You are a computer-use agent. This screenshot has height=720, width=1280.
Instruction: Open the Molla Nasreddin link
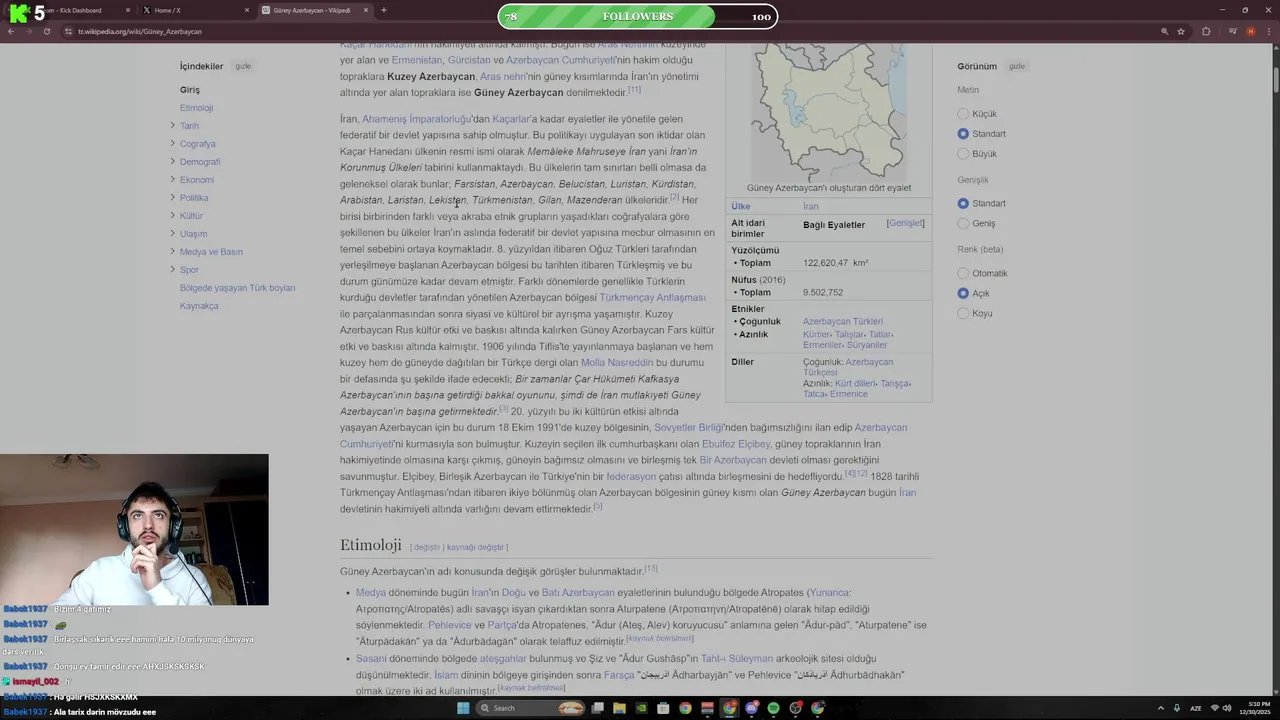(x=617, y=363)
